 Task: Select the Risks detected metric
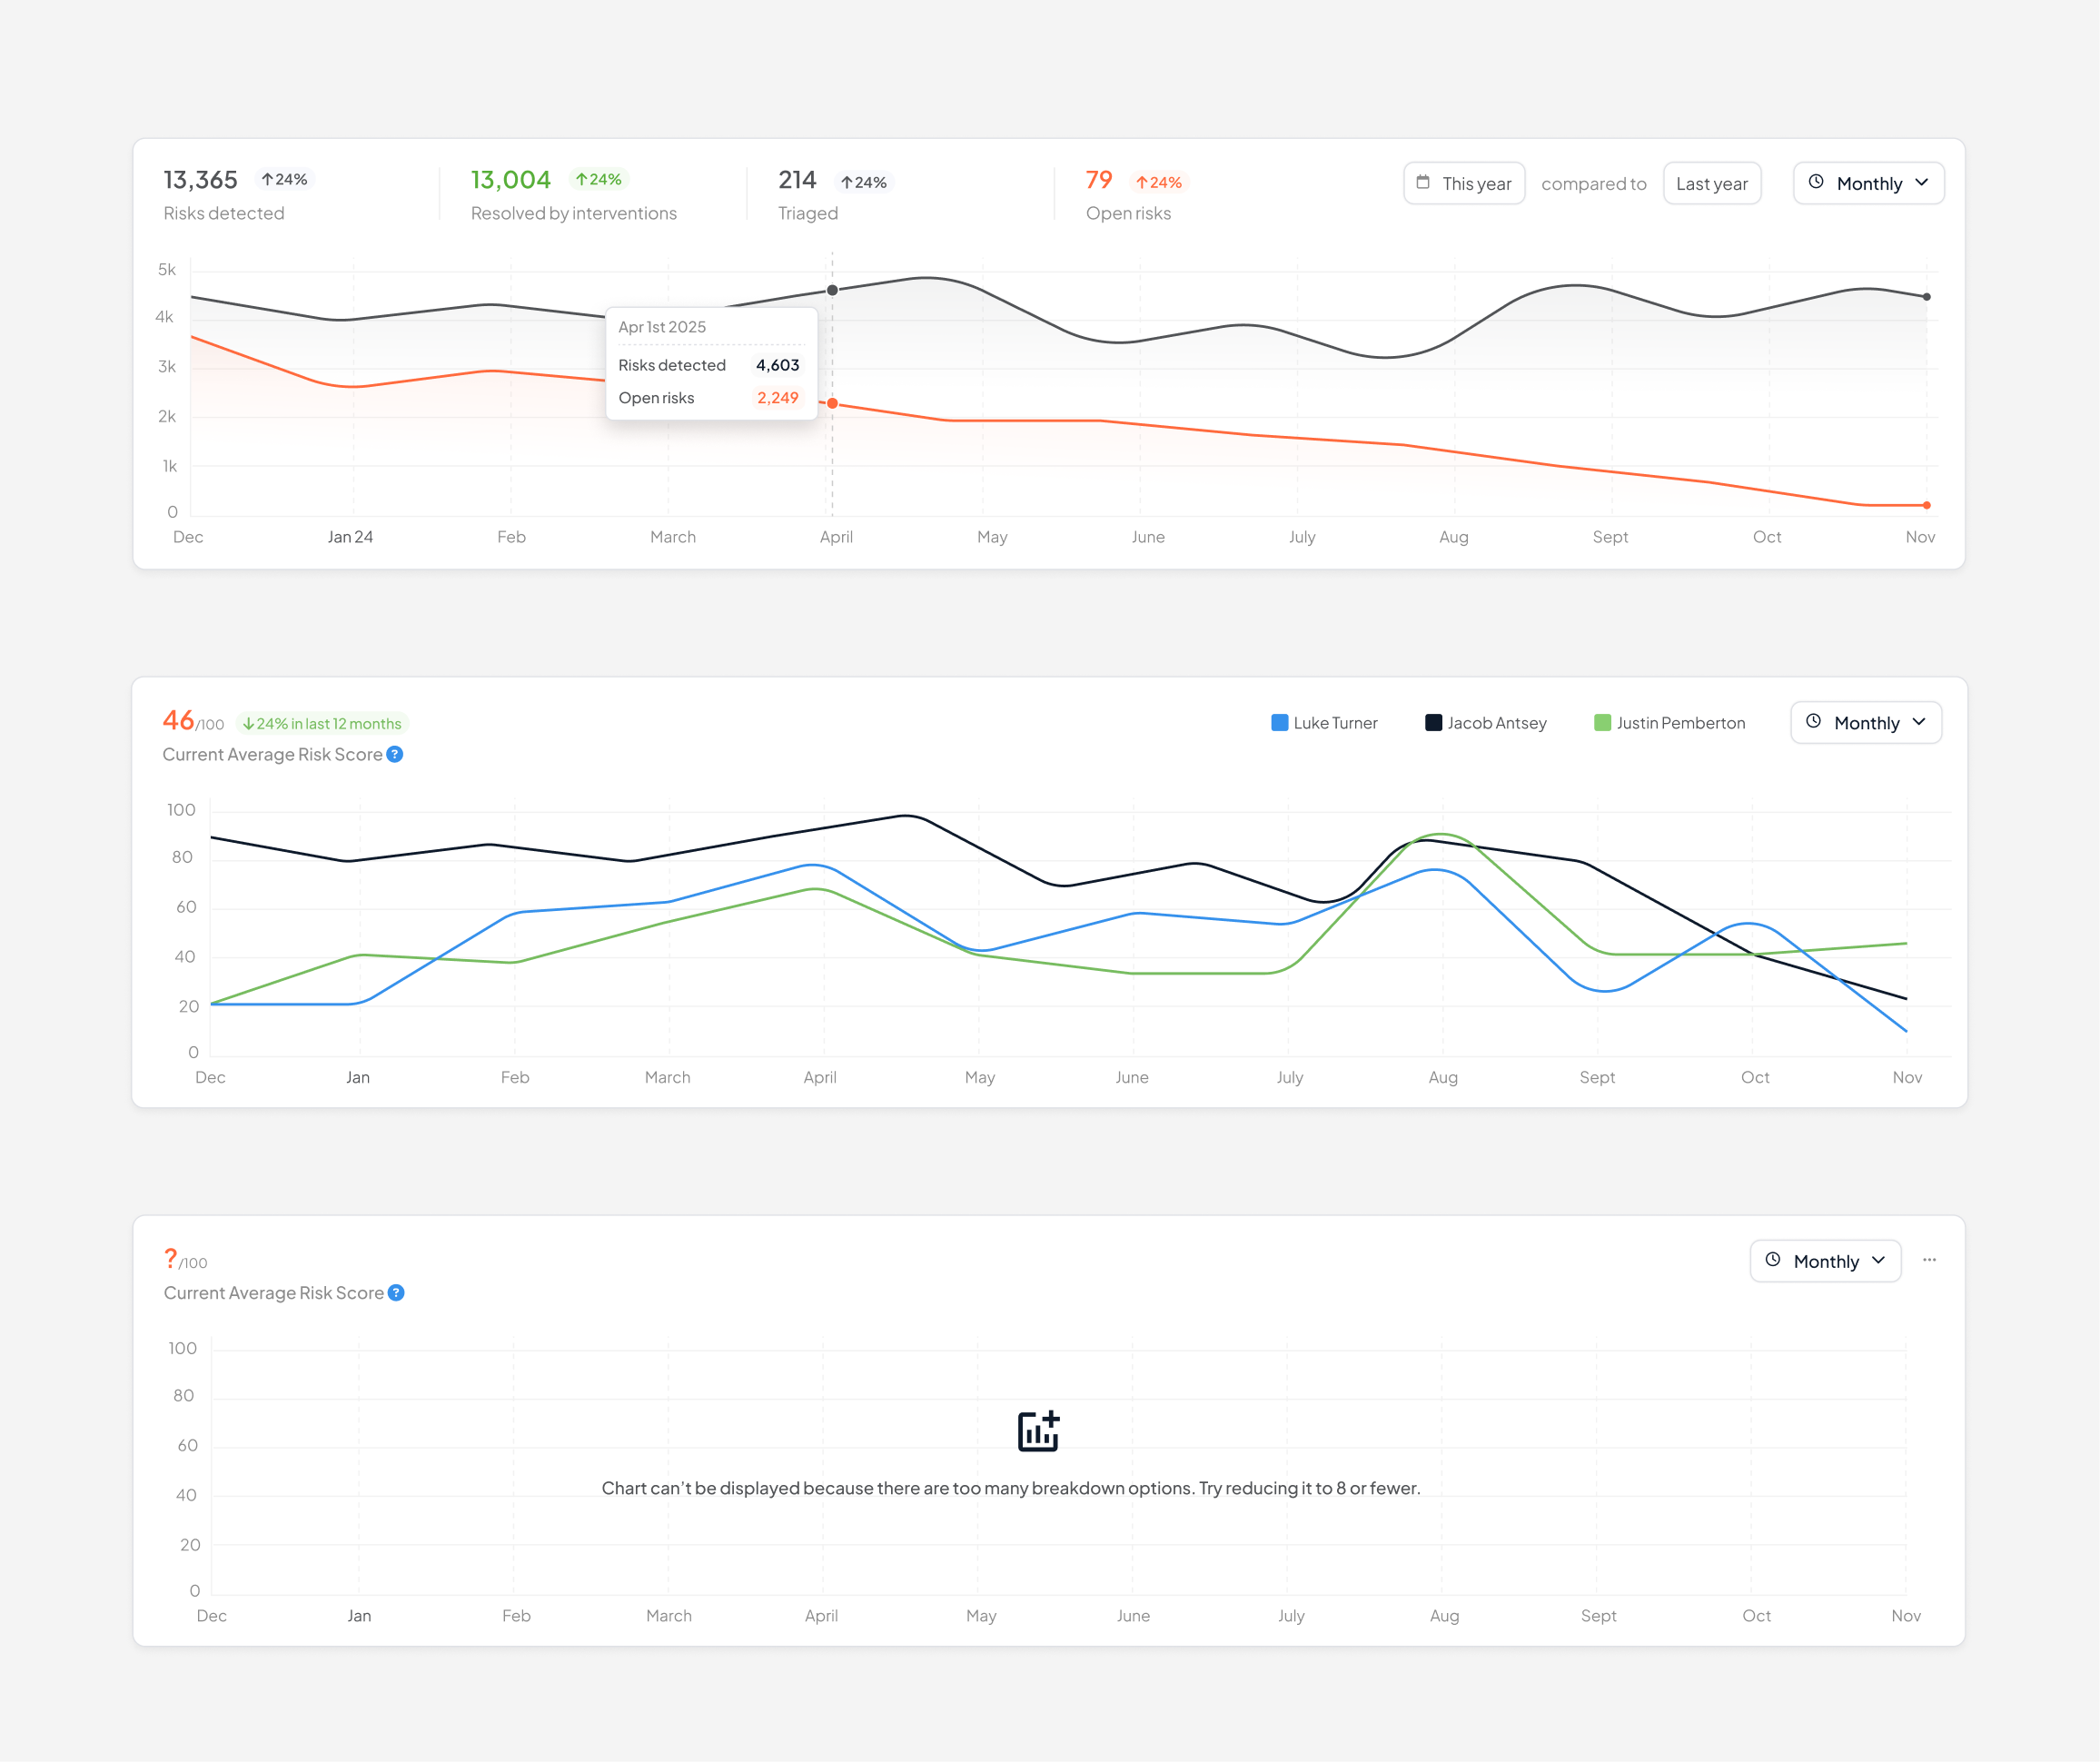tap(225, 194)
